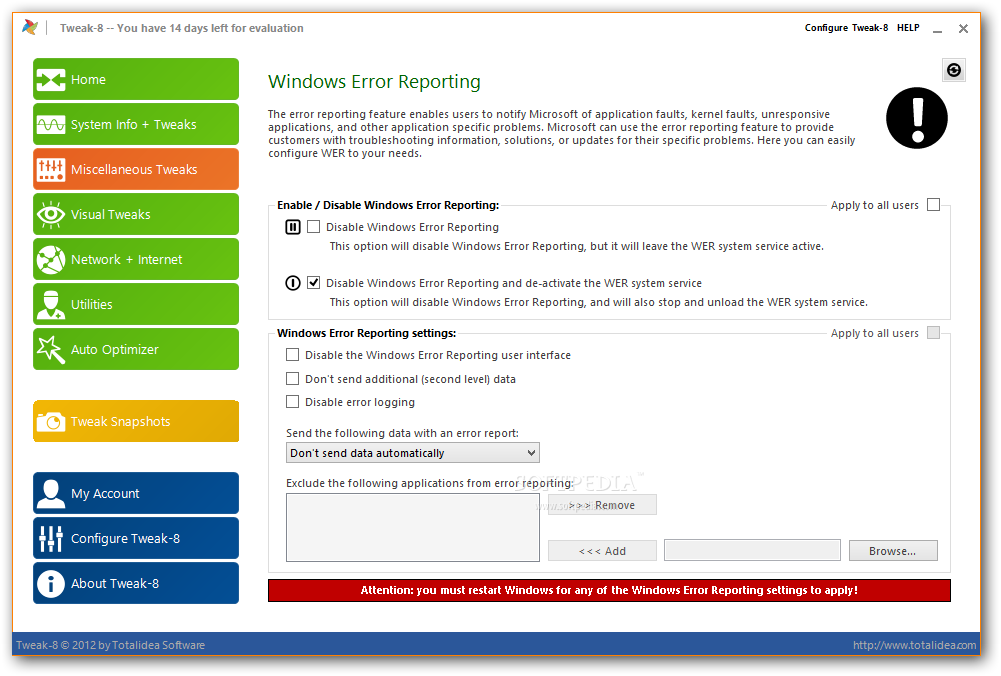
Task: Open the Home section
Action: (x=136, y=79)
